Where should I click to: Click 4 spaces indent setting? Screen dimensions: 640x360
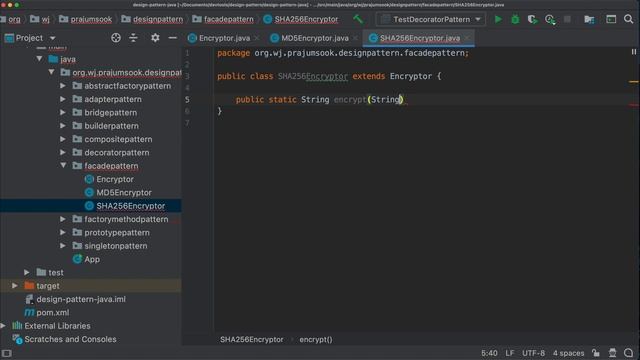[x=569, y=353]
